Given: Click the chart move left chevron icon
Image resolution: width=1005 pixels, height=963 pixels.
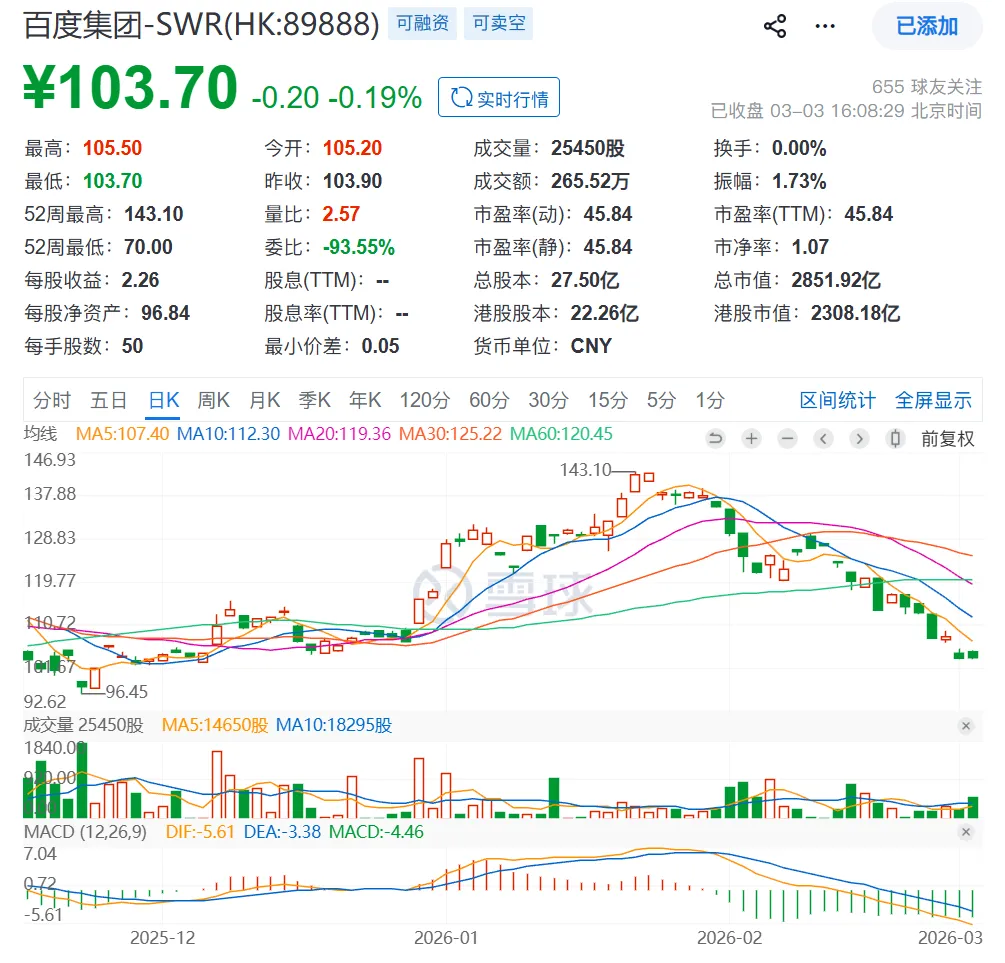Looking at the screenshot, I should pos(824,439).
